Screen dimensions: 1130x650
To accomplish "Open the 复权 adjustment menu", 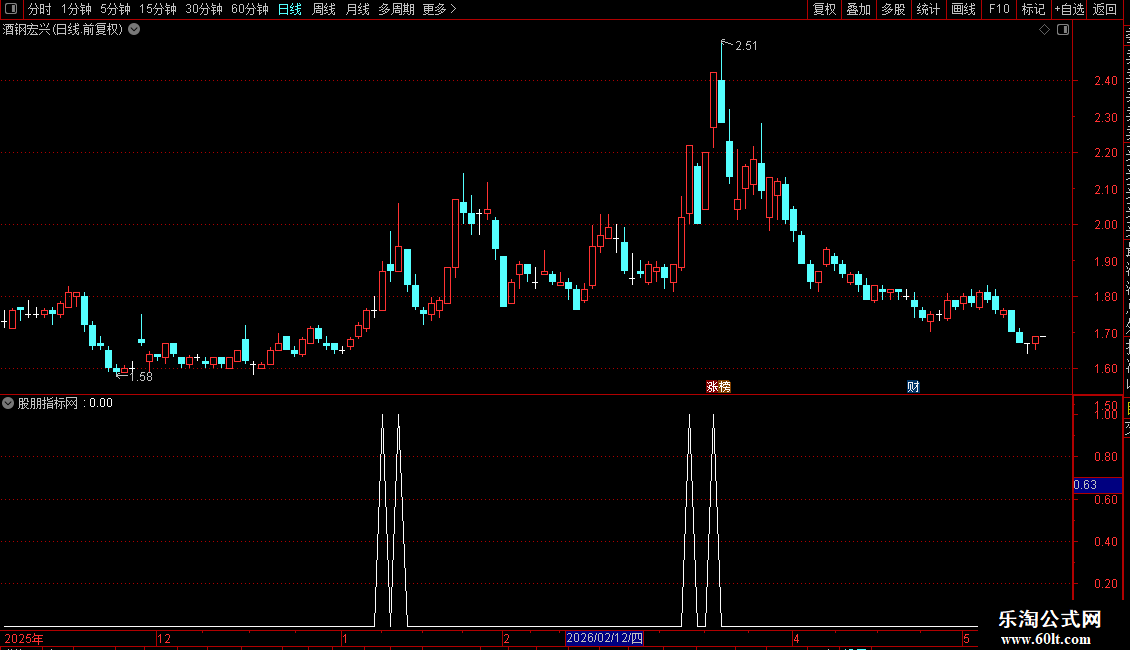I will click(x=824, y=9).
